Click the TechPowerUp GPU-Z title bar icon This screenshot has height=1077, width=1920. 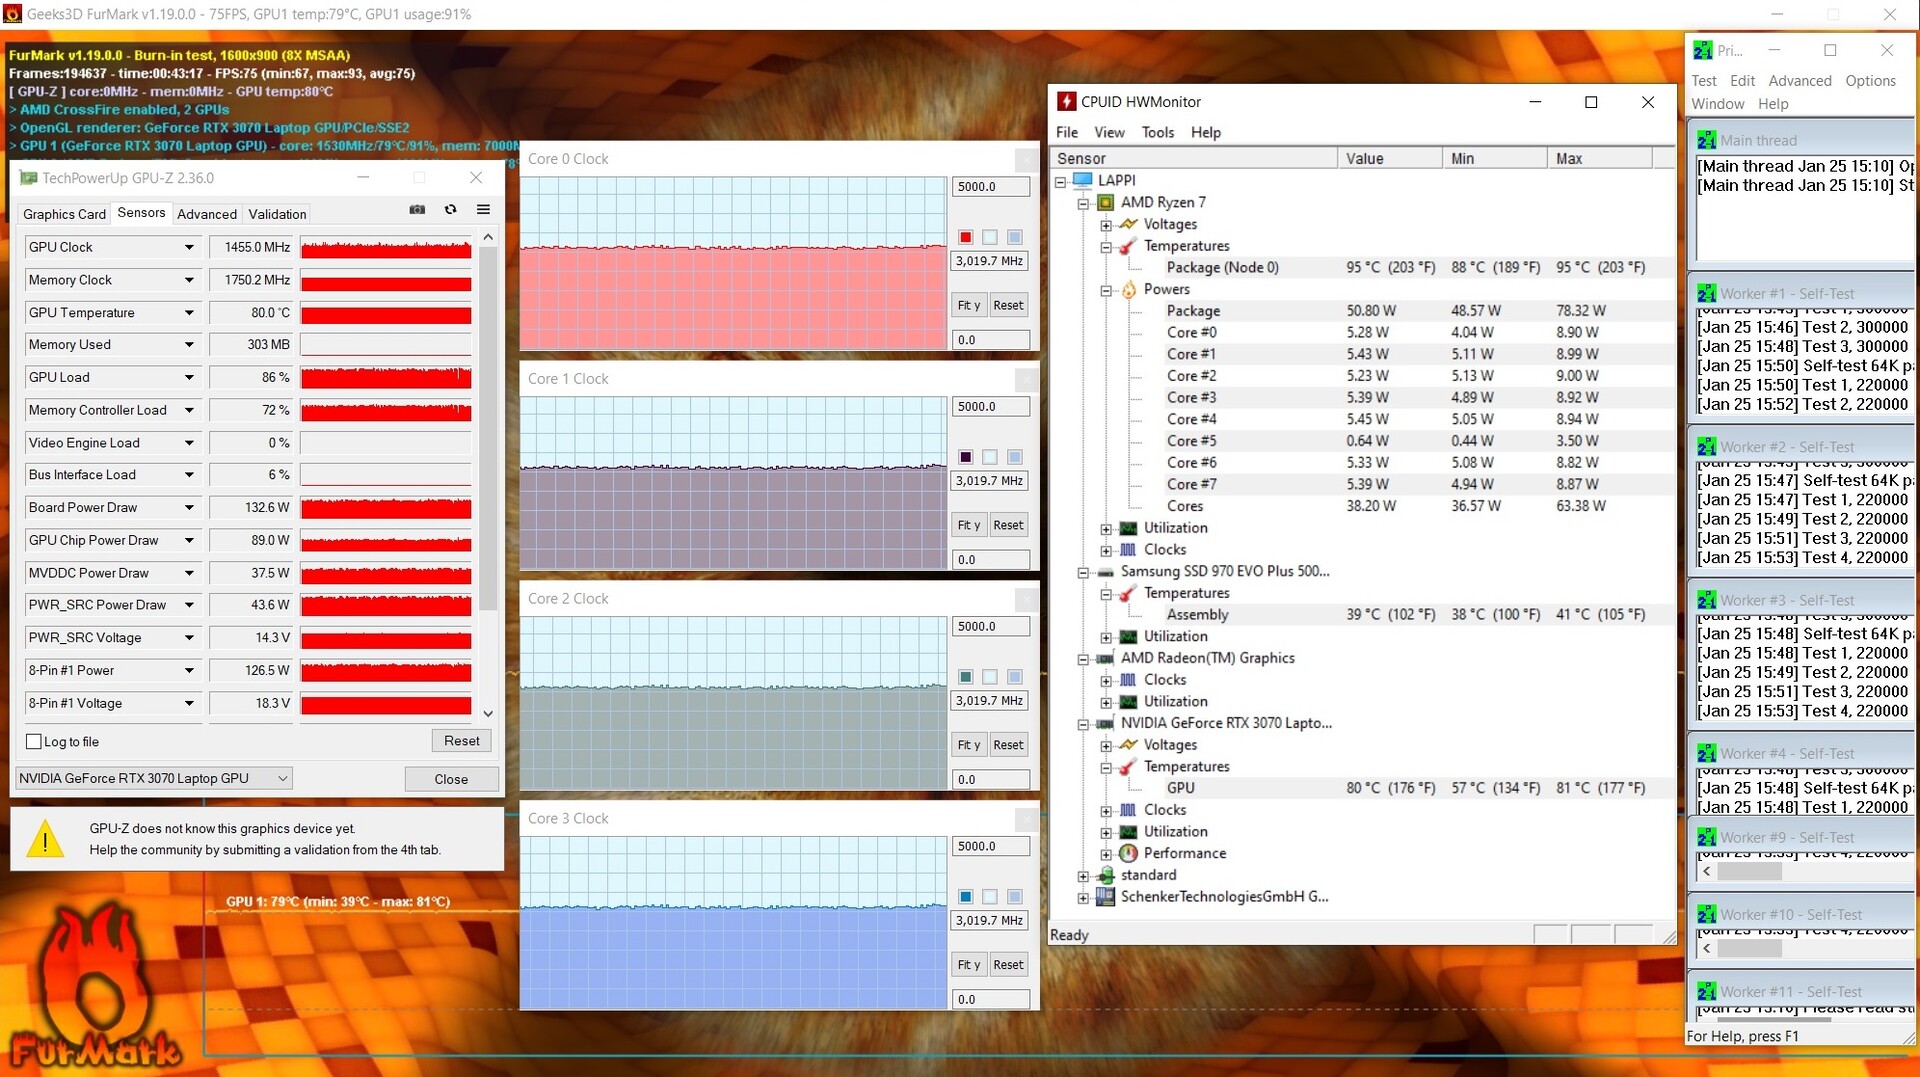[28, 178]
